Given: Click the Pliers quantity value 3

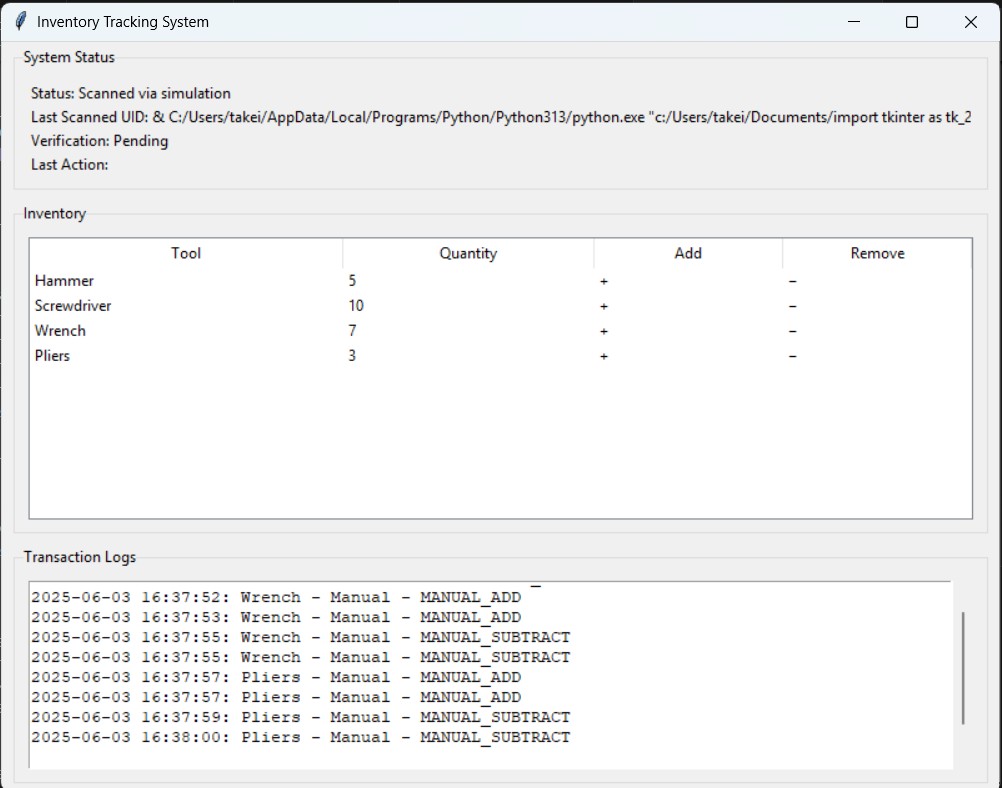Looking at the screenshot, I should [x=352, y=355].
